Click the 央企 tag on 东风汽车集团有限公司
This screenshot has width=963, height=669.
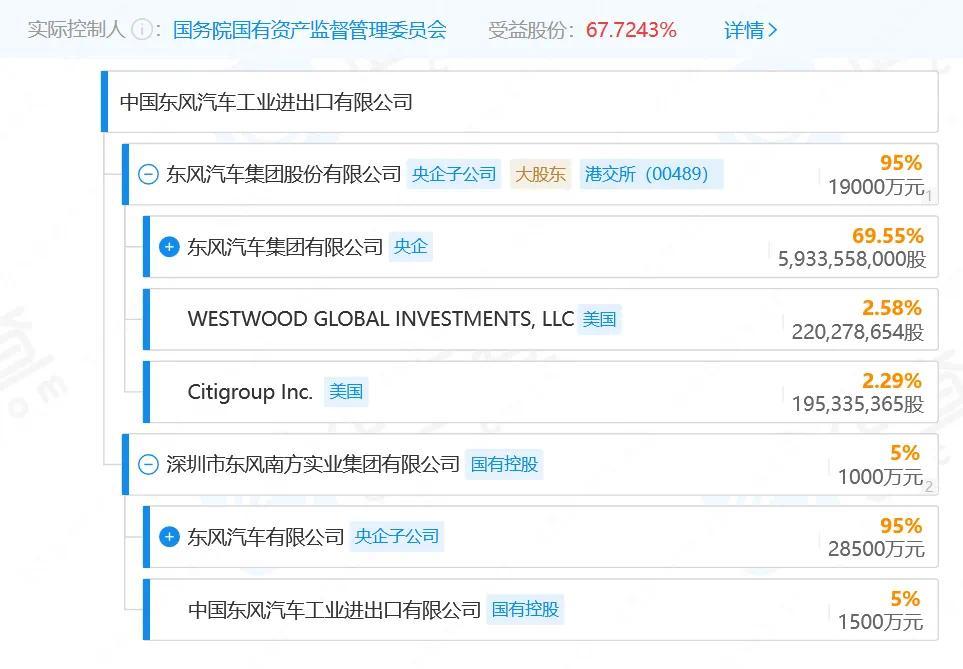point(411,247)
